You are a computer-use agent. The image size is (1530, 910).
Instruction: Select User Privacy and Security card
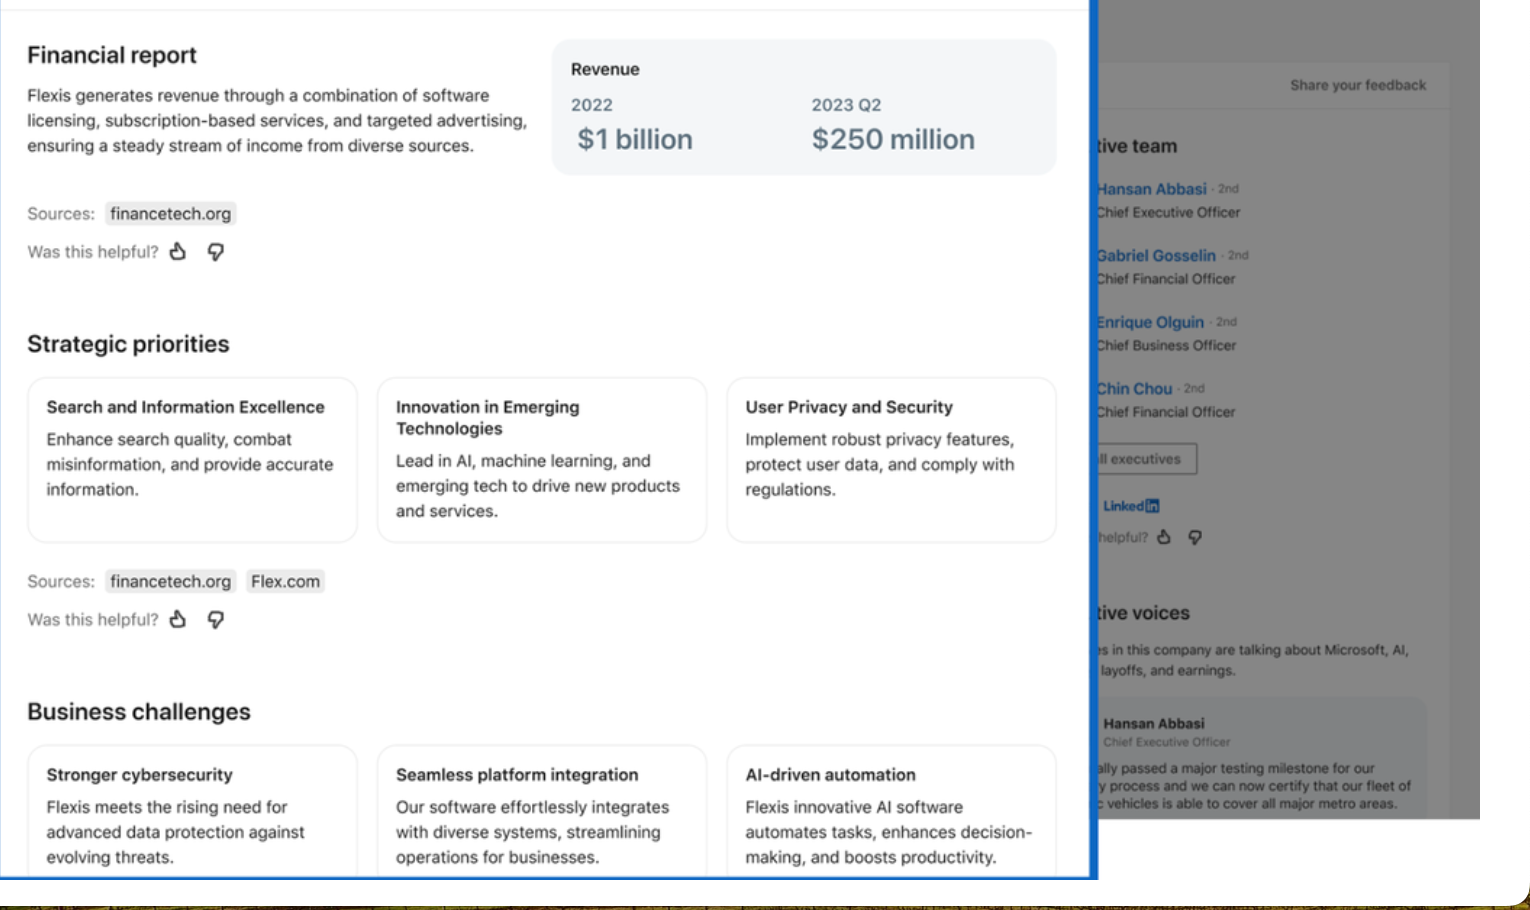coord(891,459)
